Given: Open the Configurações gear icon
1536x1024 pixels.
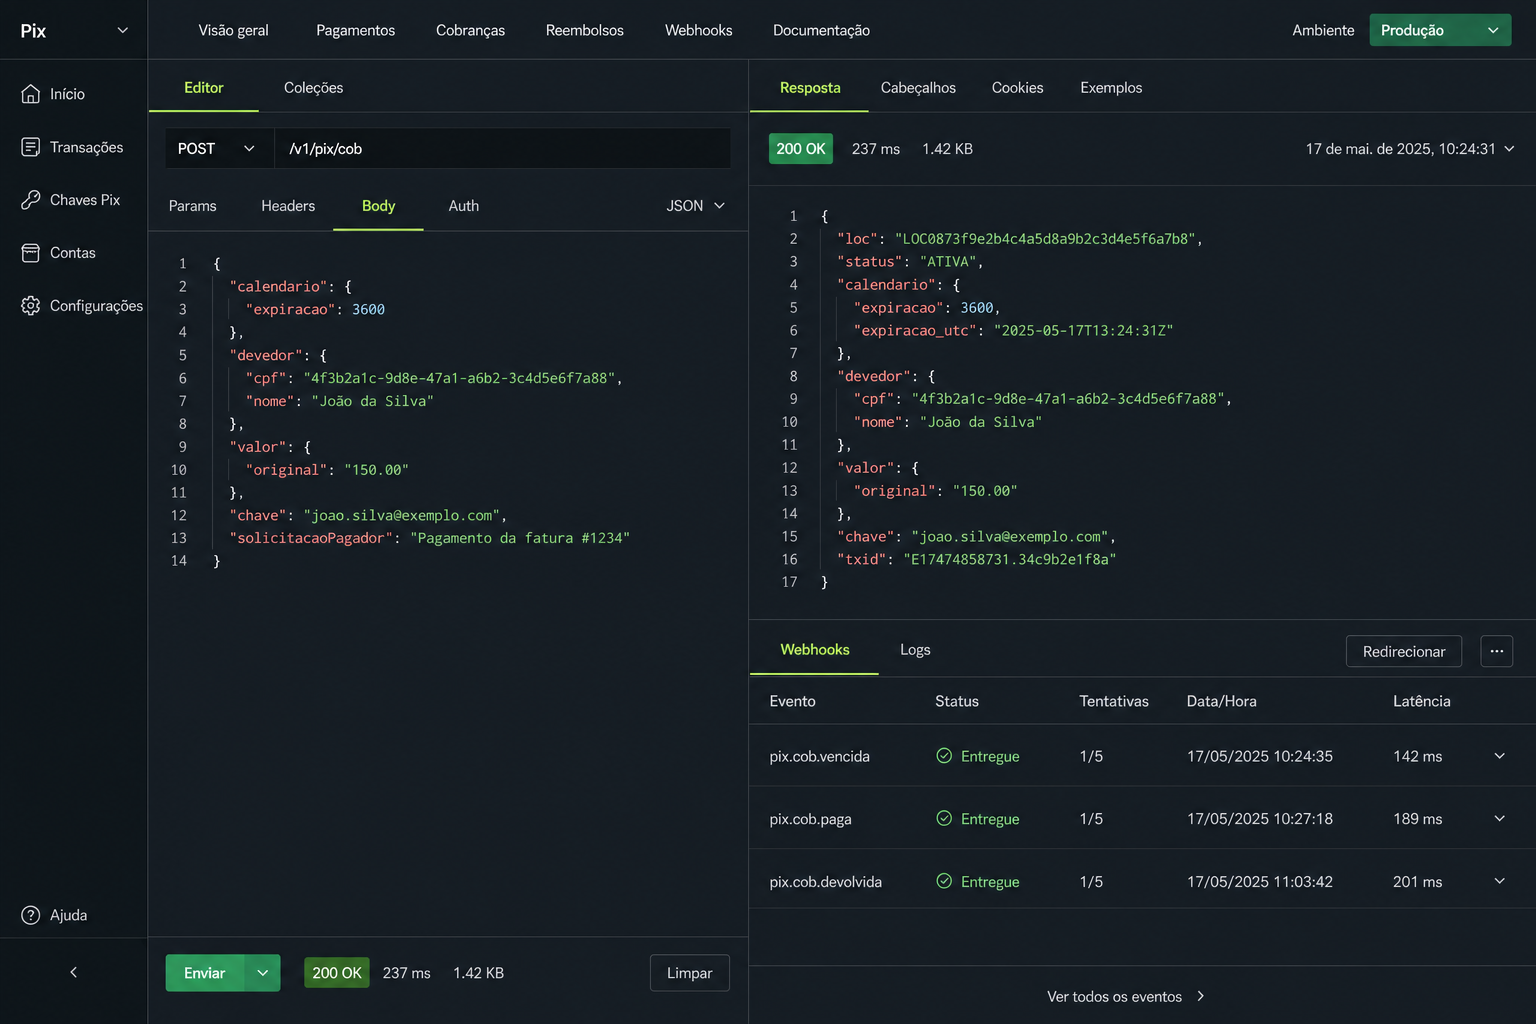Looking at the screenshot, I should point(31,306).
